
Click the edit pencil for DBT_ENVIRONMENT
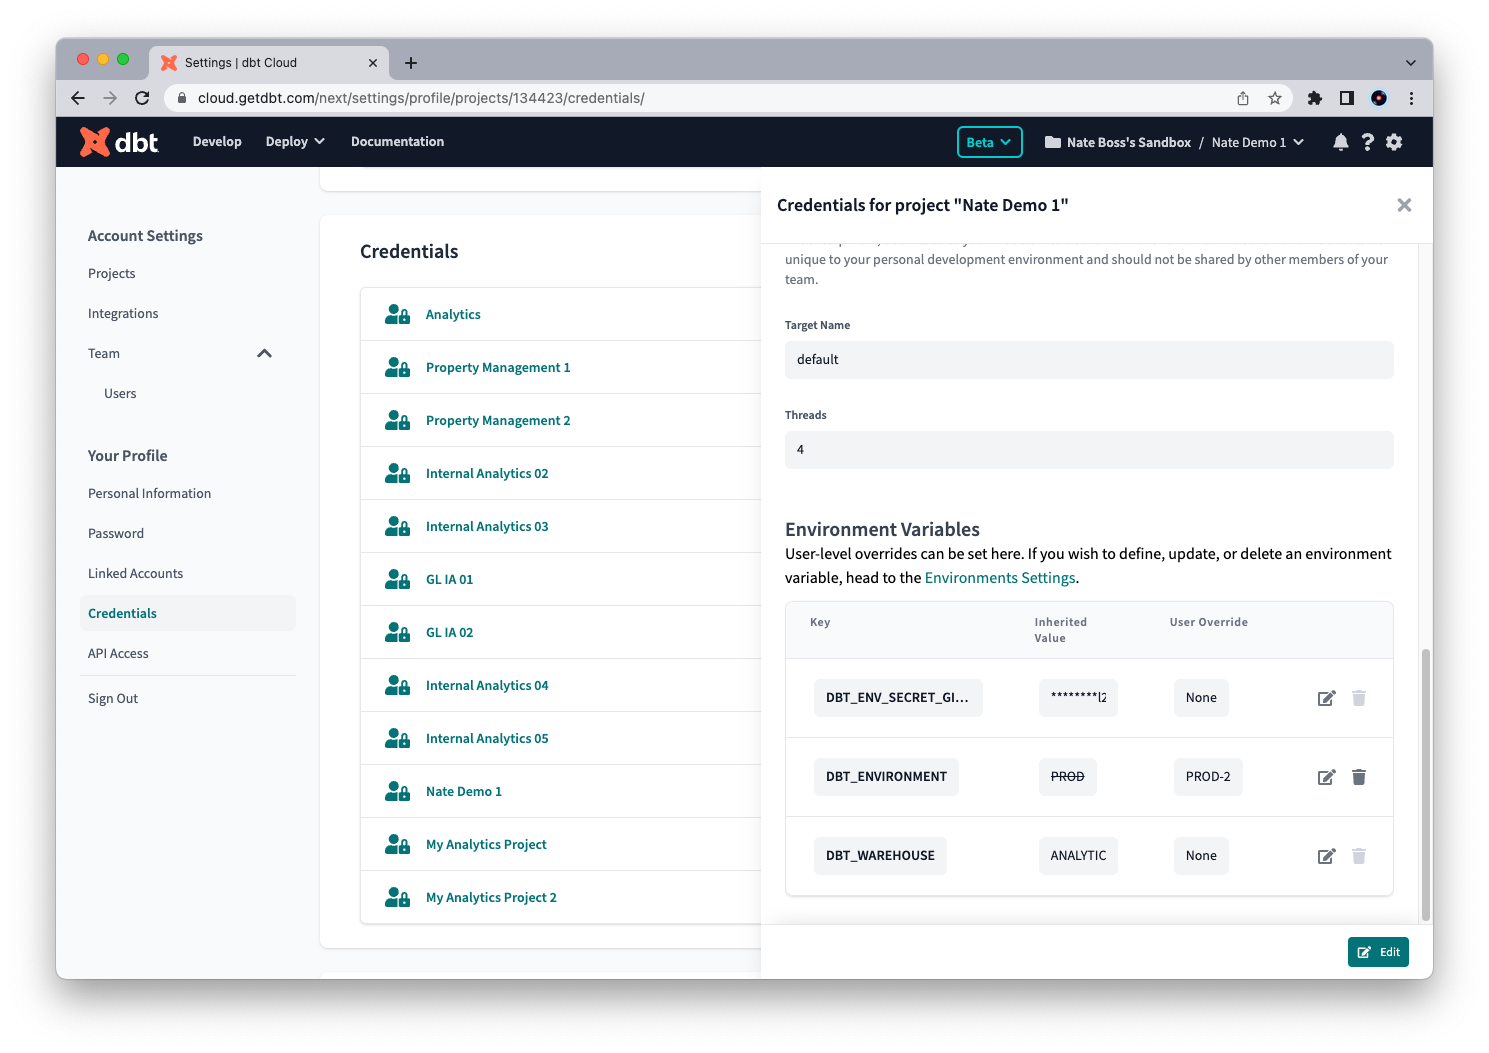[x=1326, y=776]
